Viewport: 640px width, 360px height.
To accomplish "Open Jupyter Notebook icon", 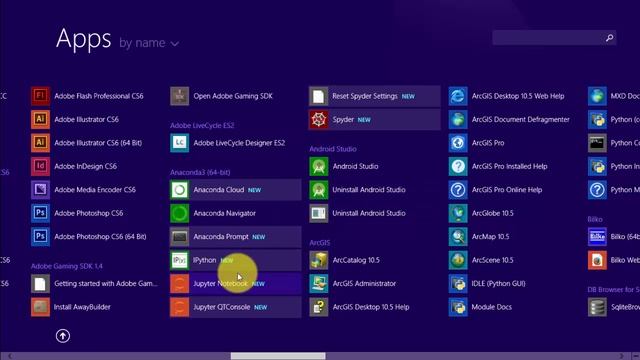I will click(180, 283).
